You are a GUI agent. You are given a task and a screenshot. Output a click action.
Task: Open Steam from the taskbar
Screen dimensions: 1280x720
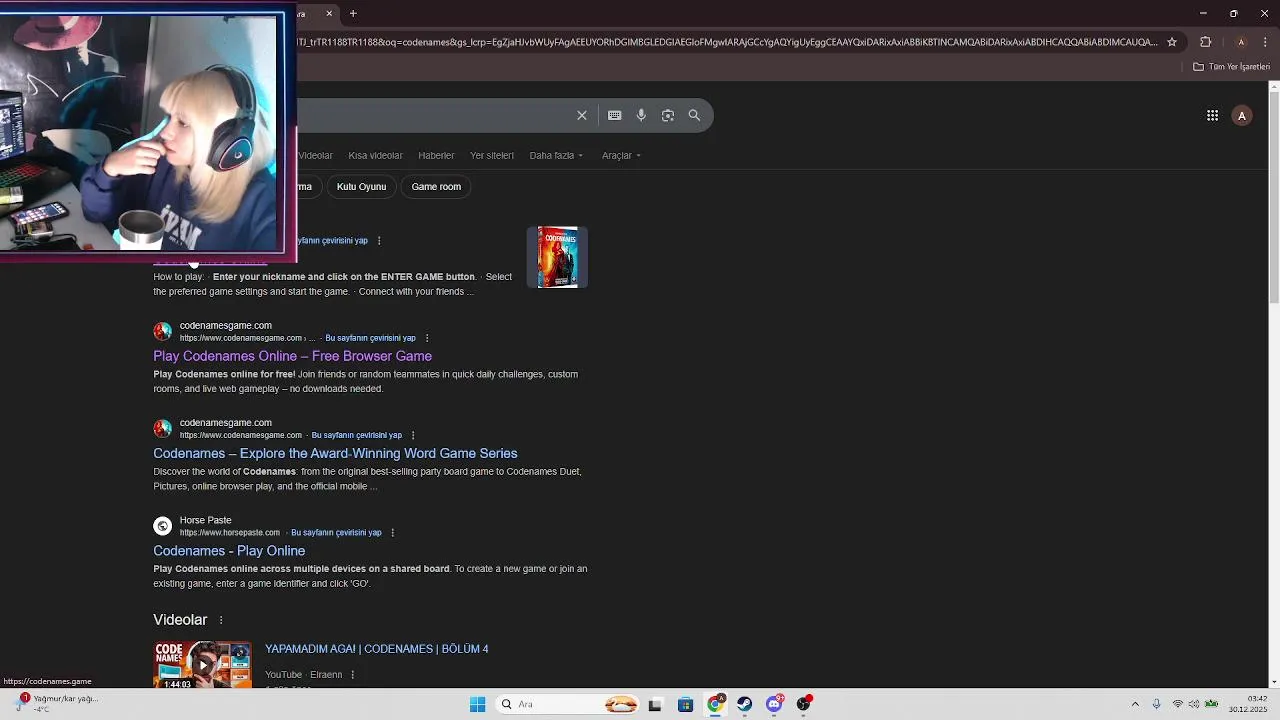click(x=745, y=704)
